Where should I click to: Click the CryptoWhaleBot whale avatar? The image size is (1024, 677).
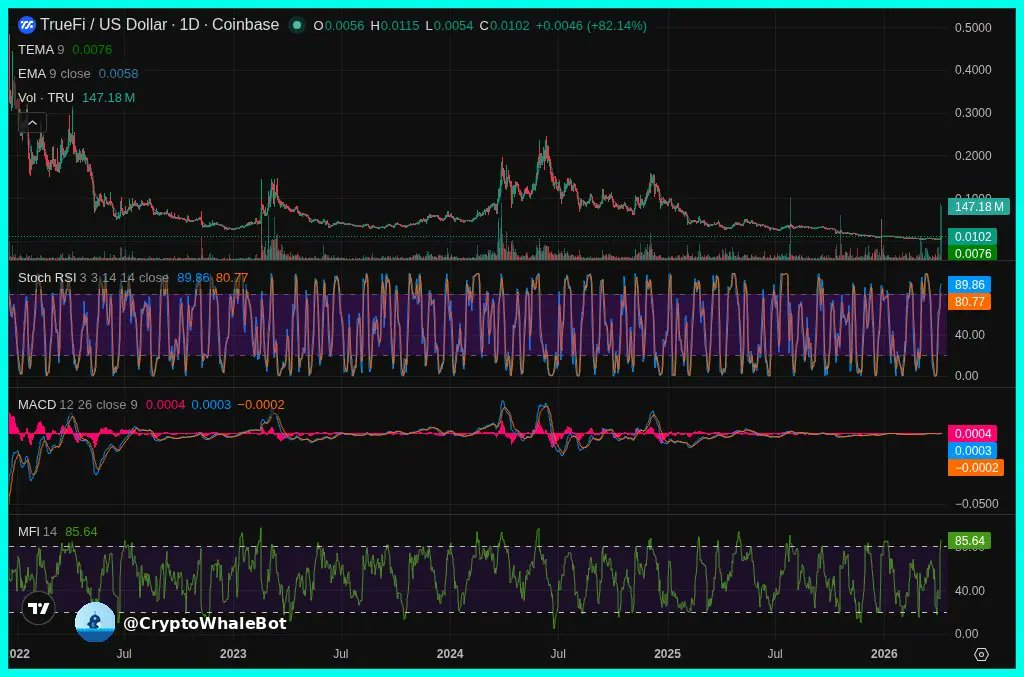(95, 622)
